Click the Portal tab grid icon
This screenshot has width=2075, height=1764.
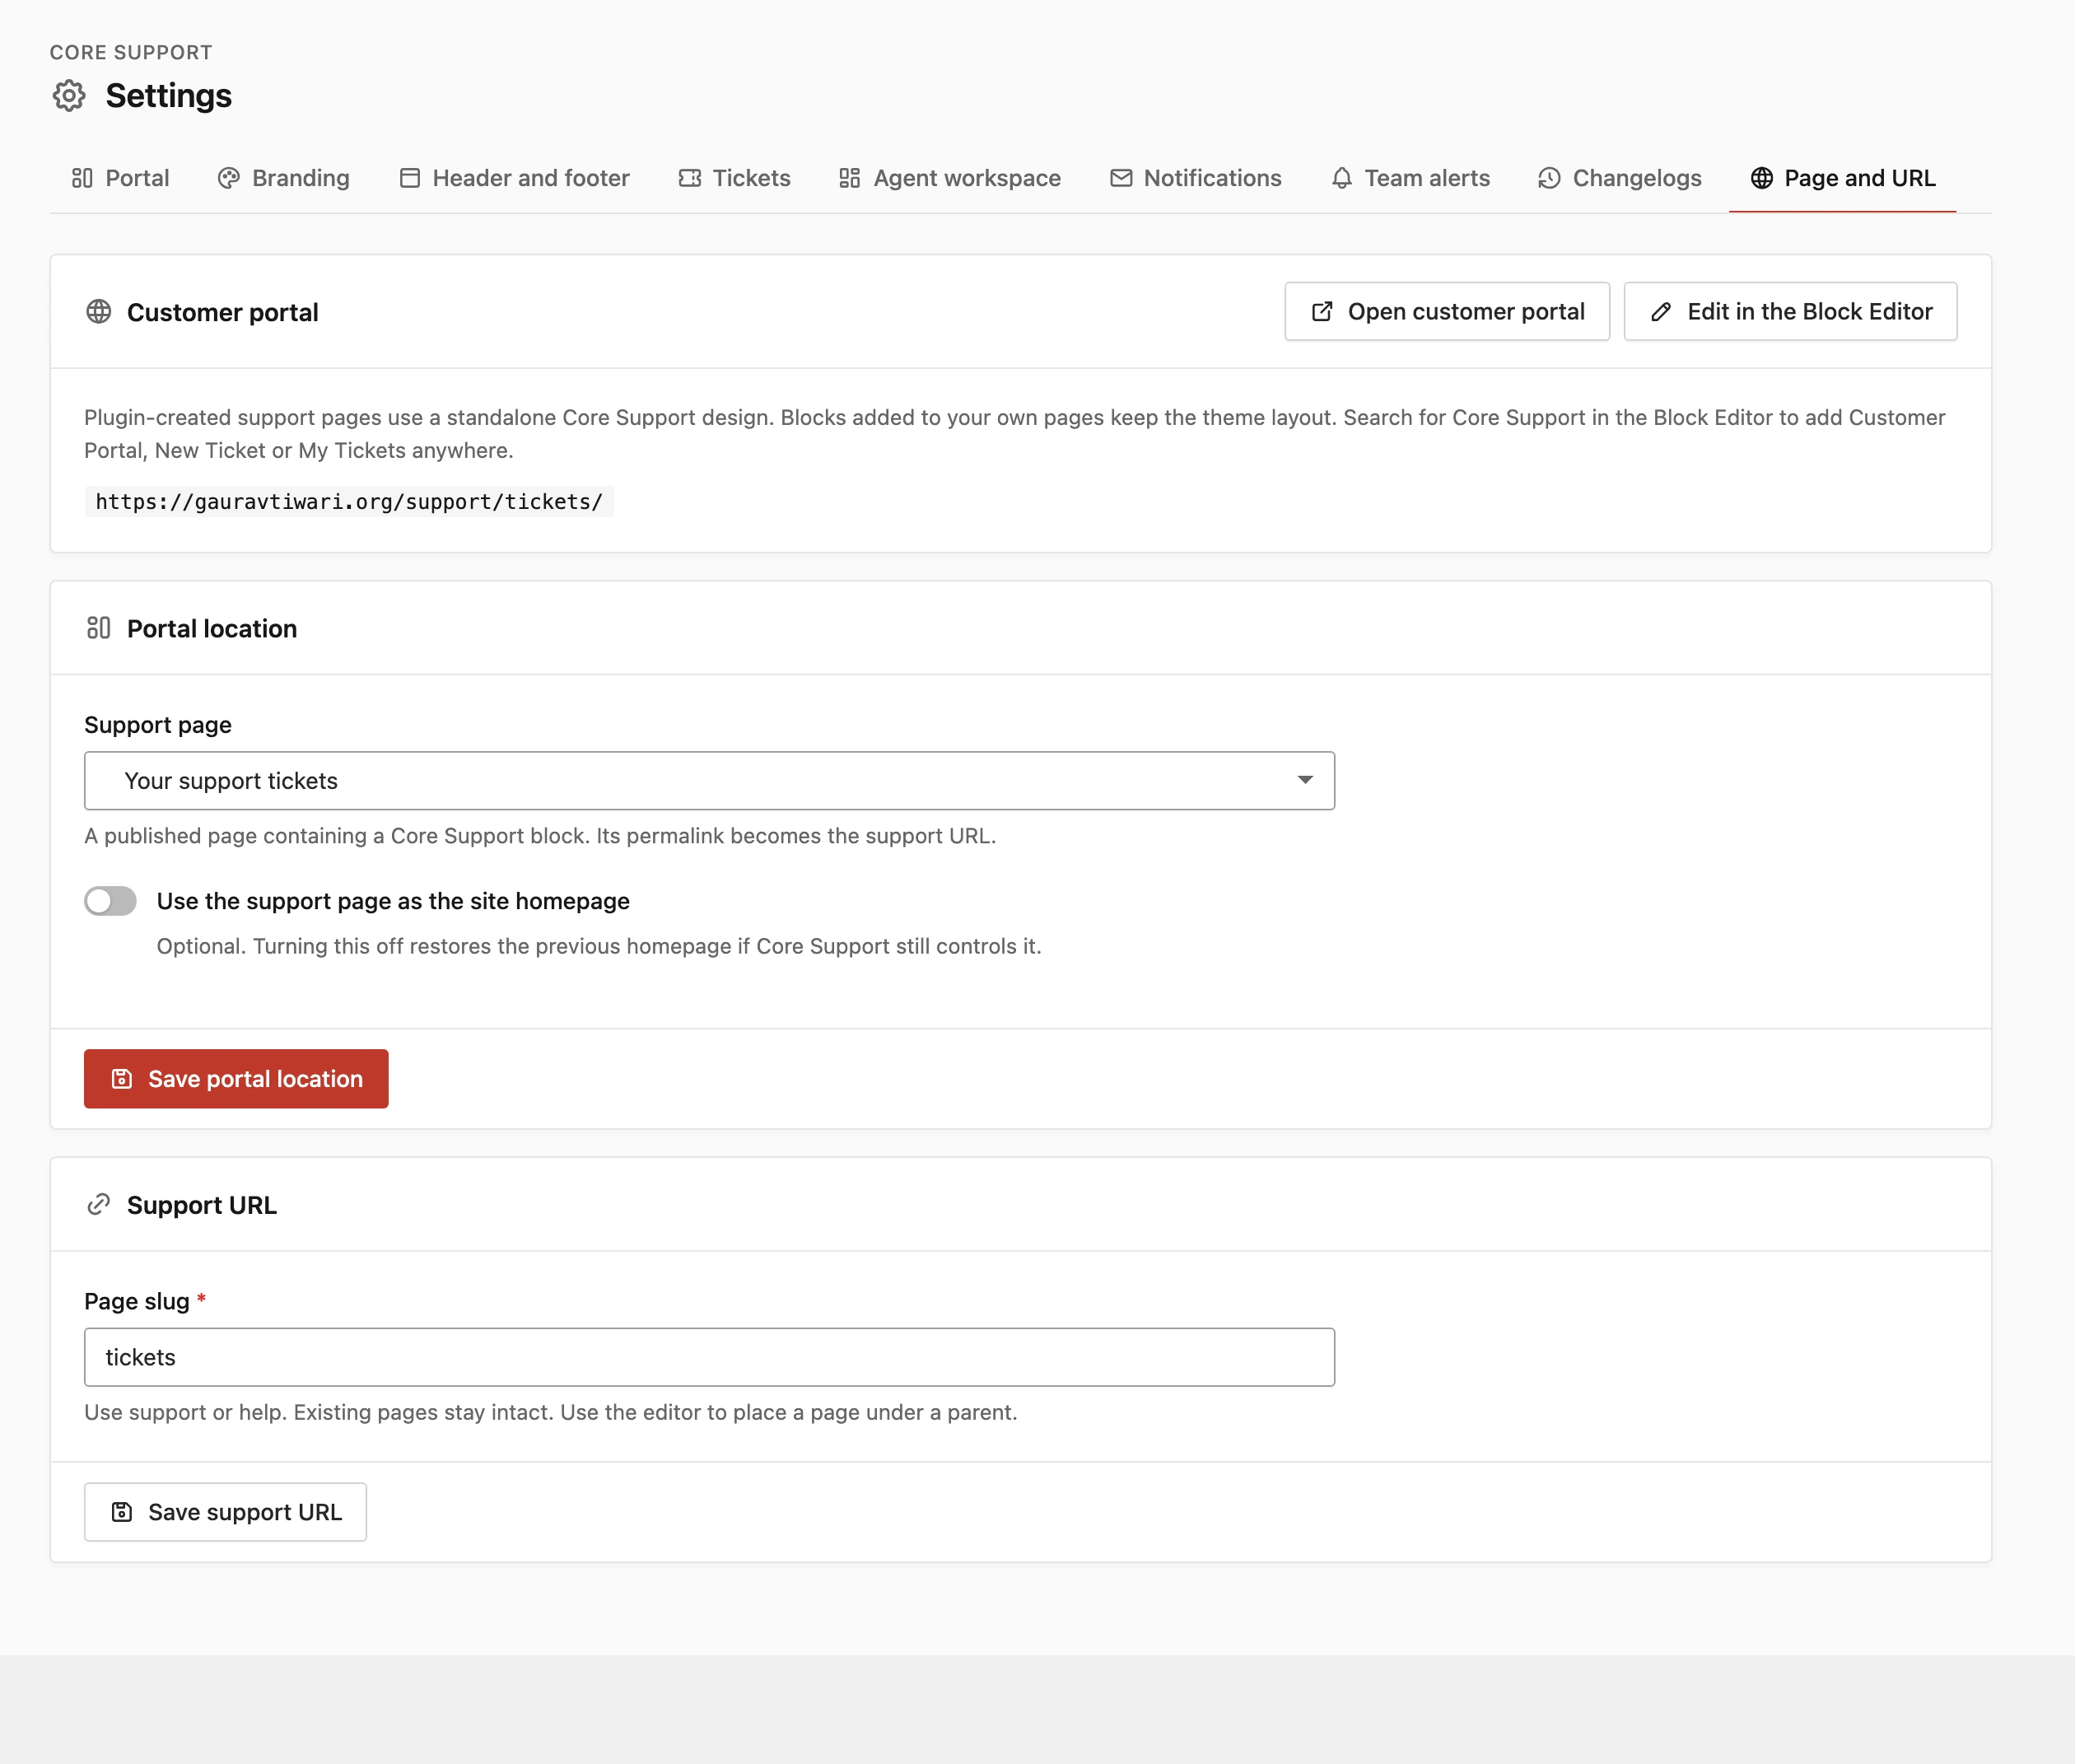pyautogui.click(x=82, y=178)
